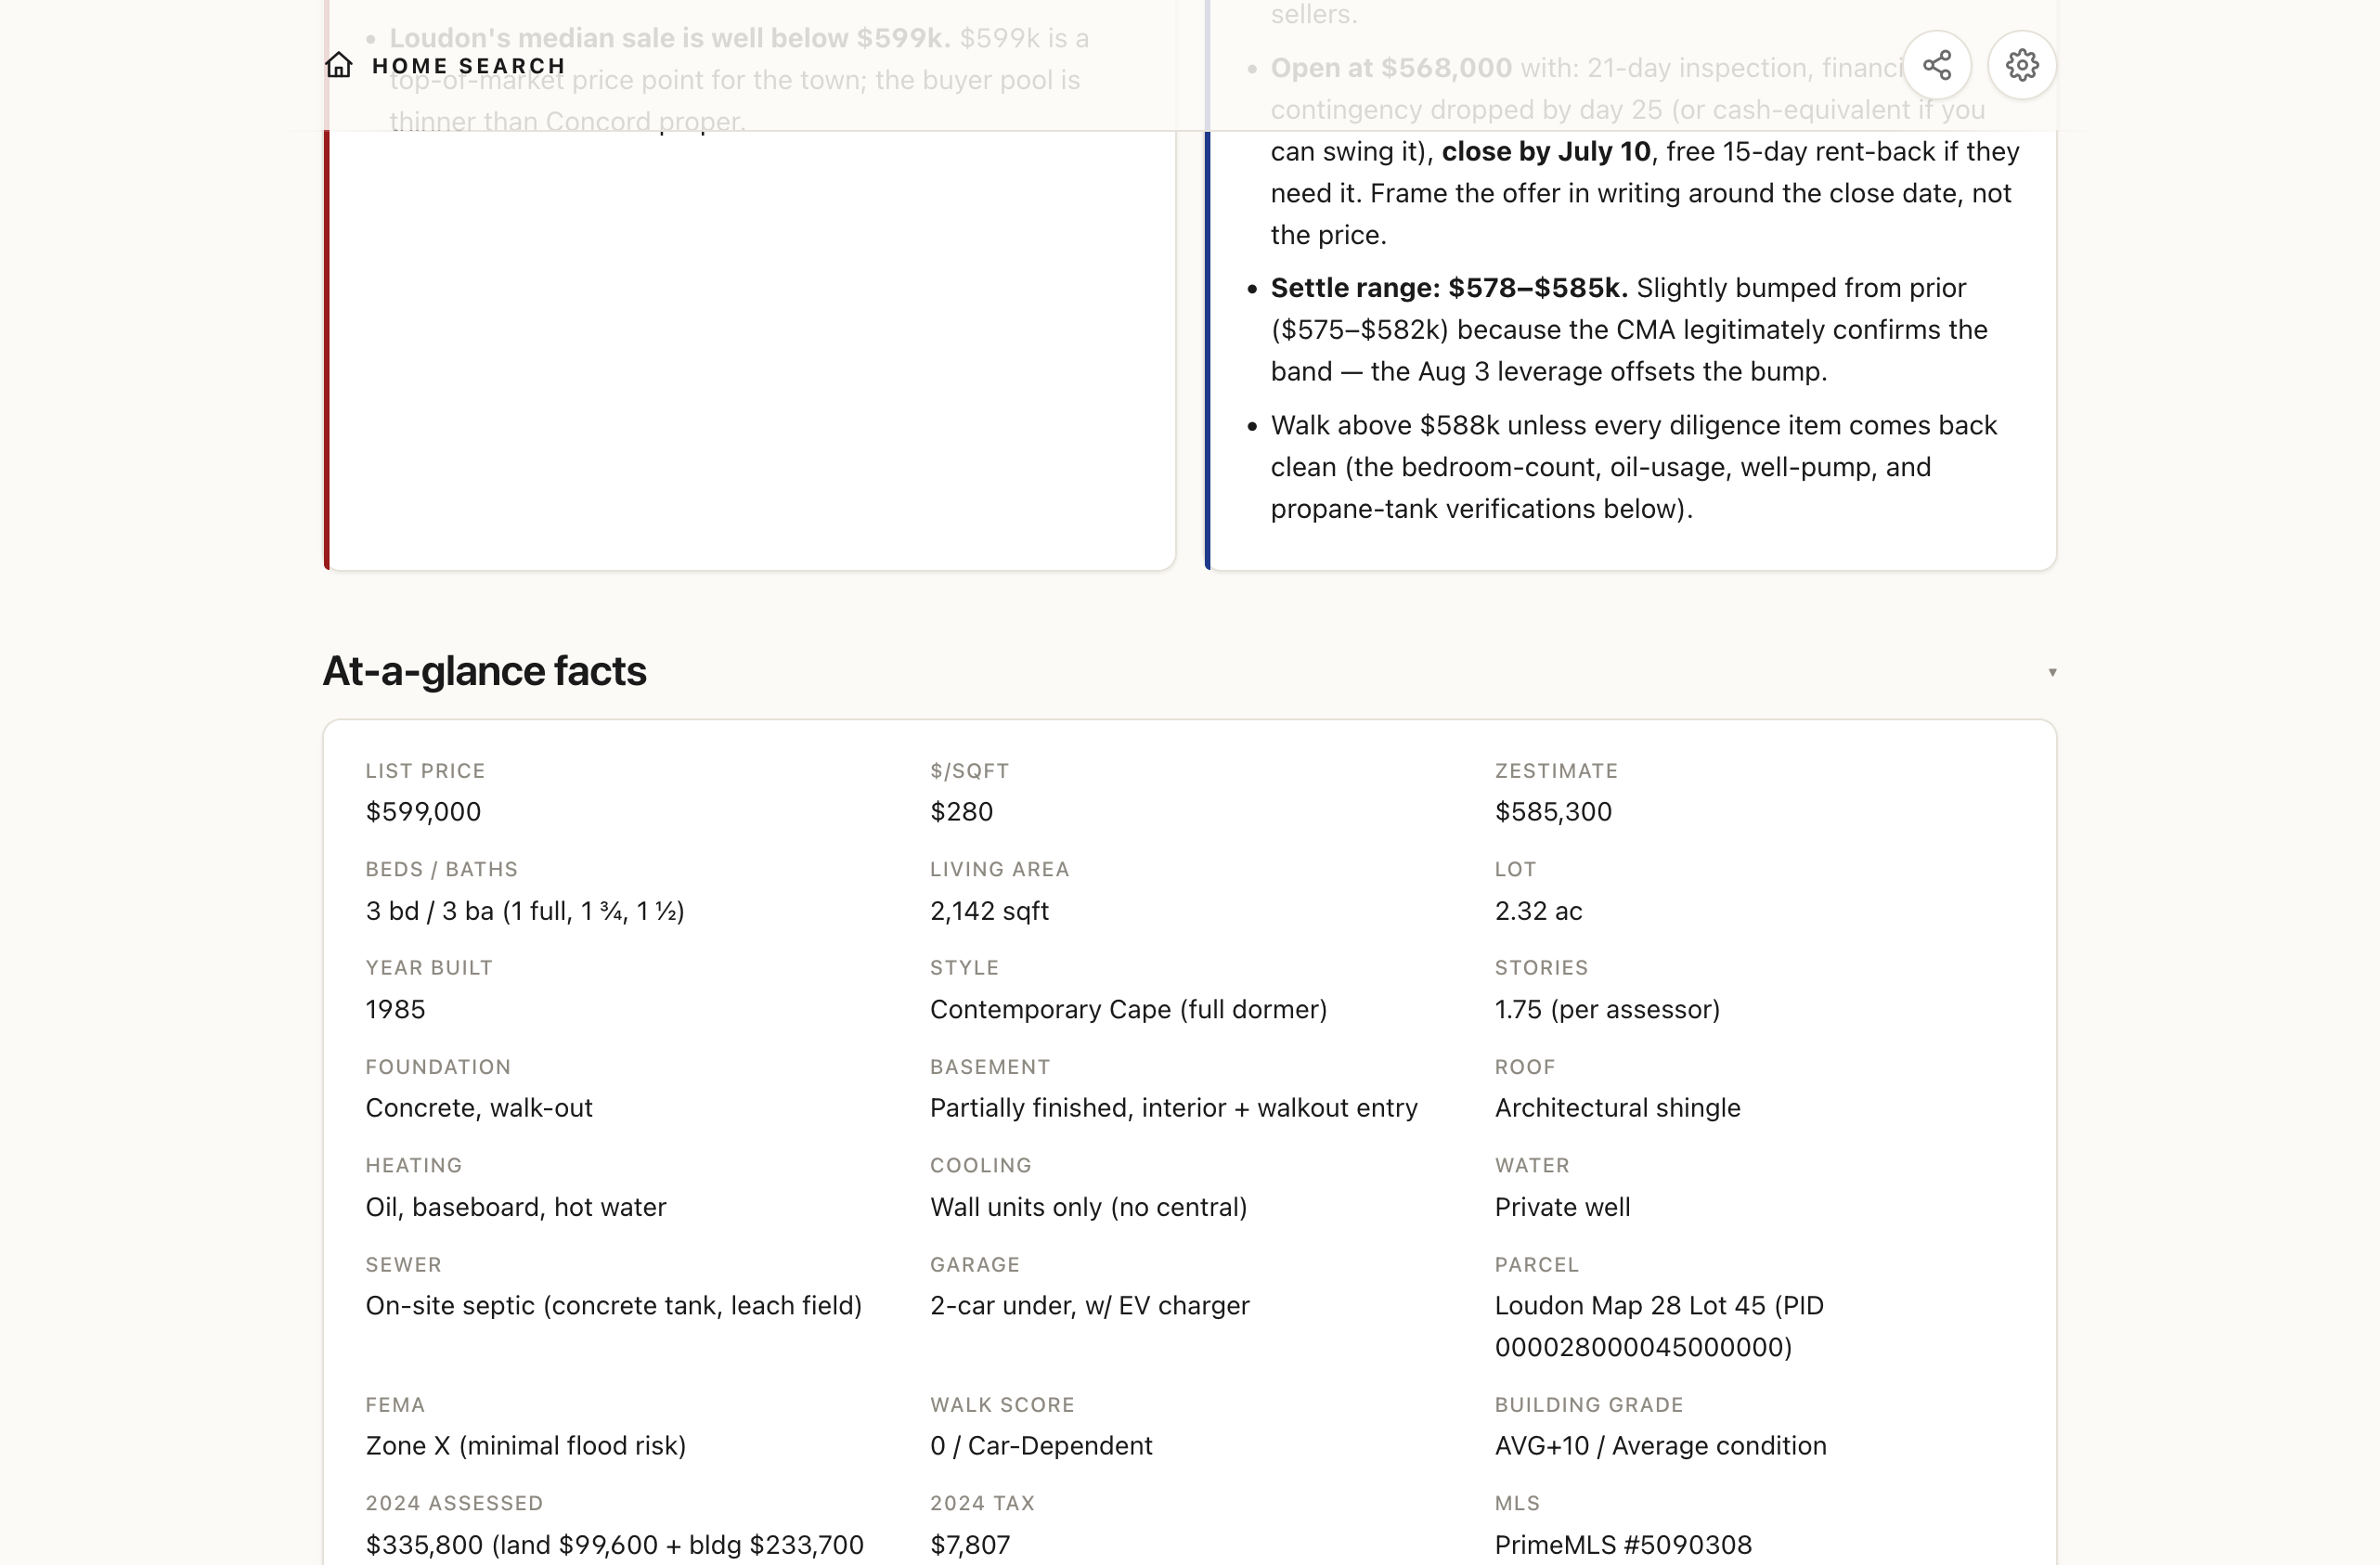Open the share menu icon
Viewport: 2380px width, 1565px height.
pyautogui.click(x=1937, y=65)
